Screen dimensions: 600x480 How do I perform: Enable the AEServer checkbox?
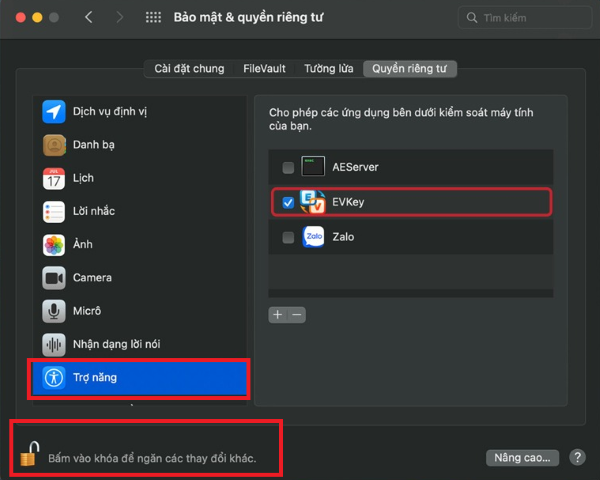[288, 167]
